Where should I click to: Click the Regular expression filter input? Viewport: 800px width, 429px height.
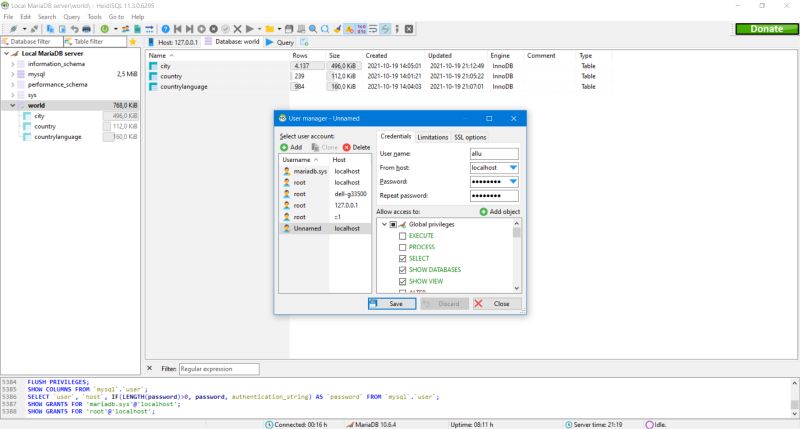[219, 369]
